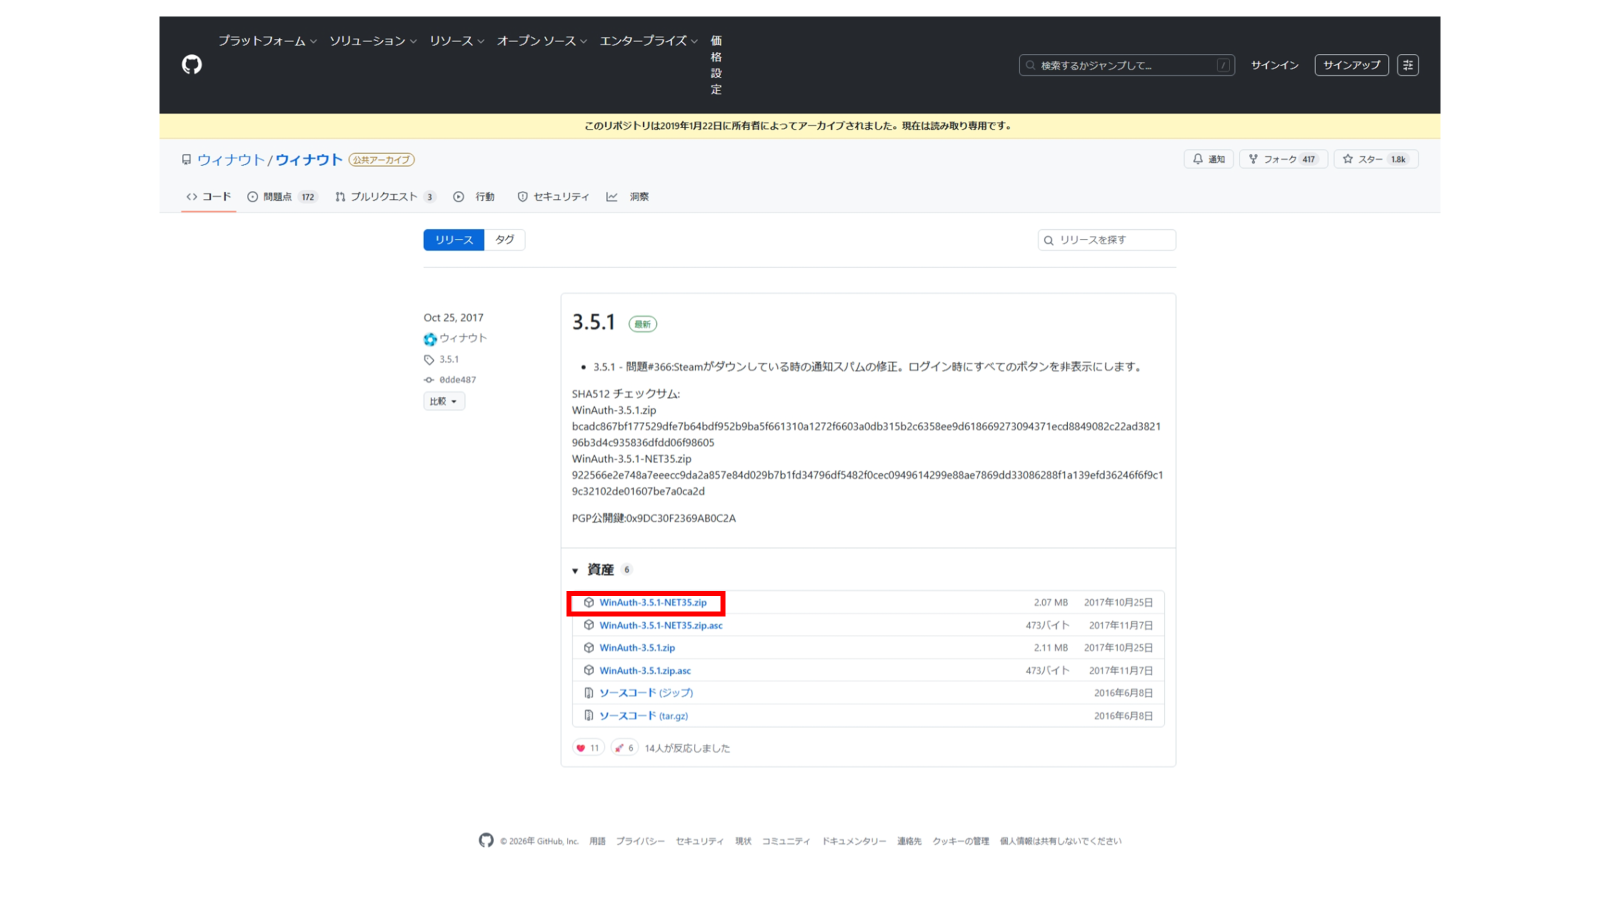Open the 比較 compare dropdown
The height and width of the screenshot is (900, 1600).
pos(443,401)
